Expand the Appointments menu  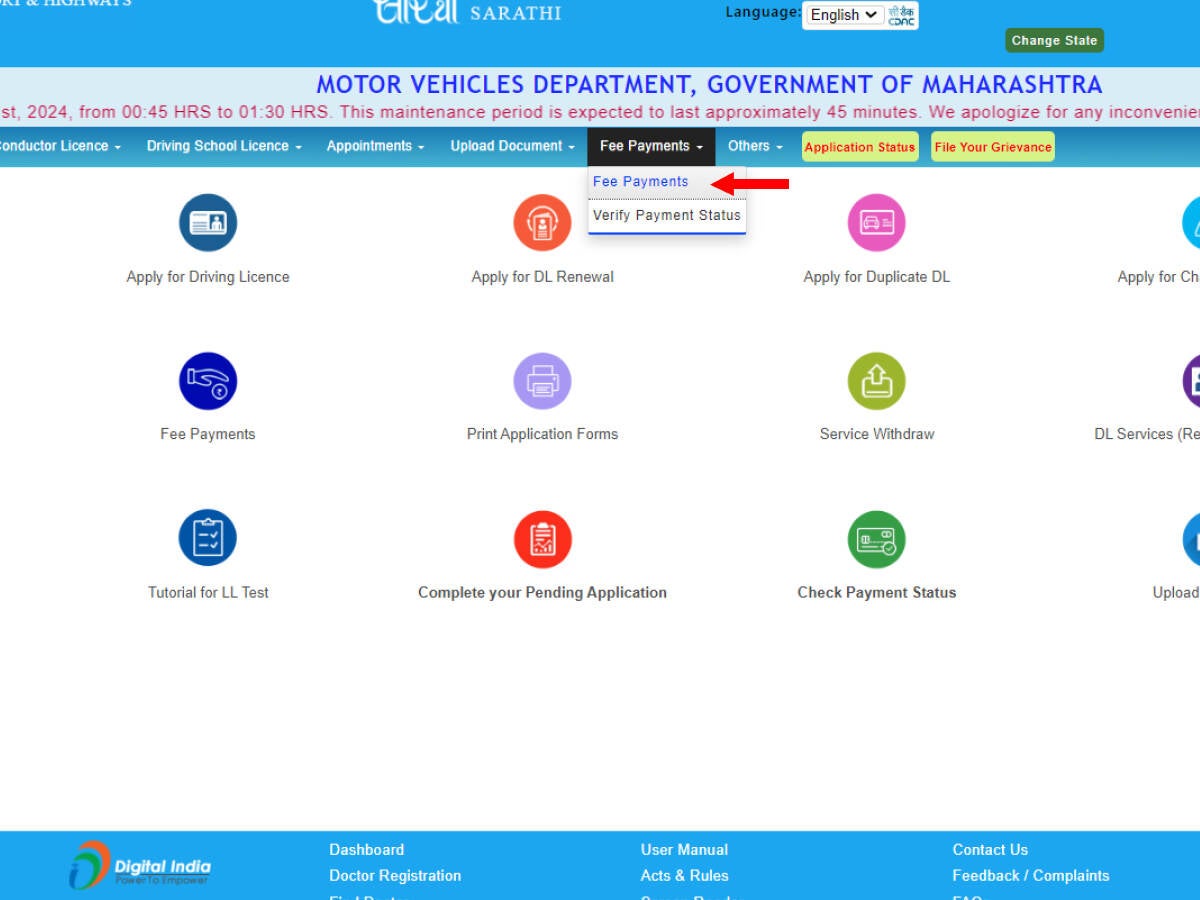(x=375, y=146)
